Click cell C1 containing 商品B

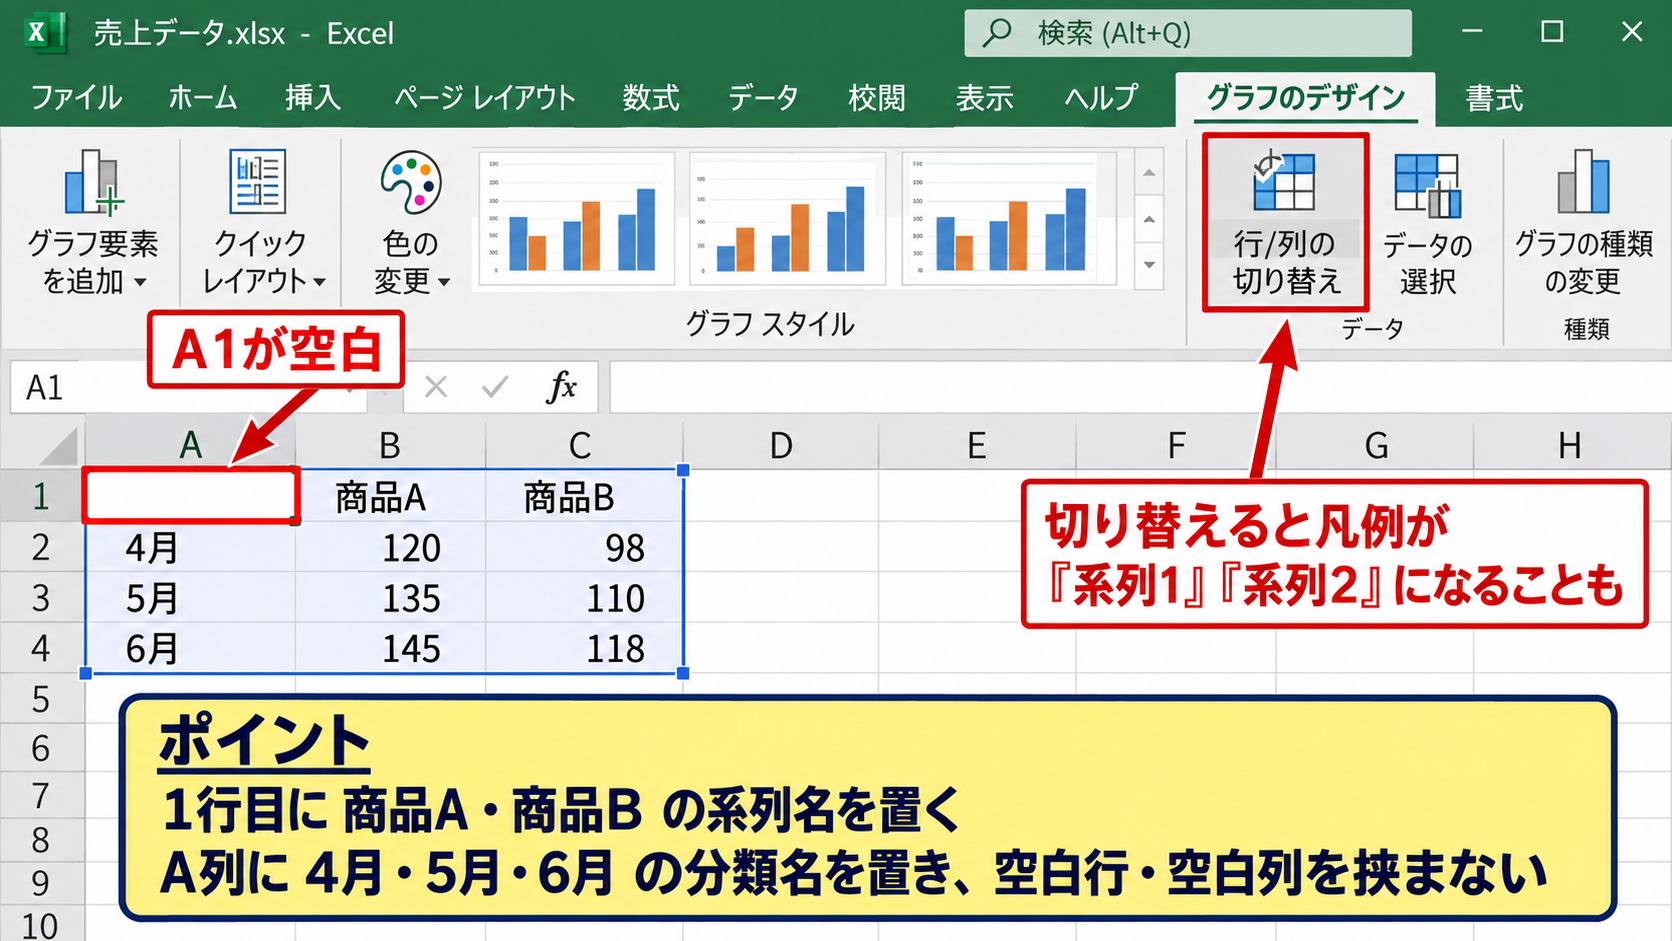583,496
